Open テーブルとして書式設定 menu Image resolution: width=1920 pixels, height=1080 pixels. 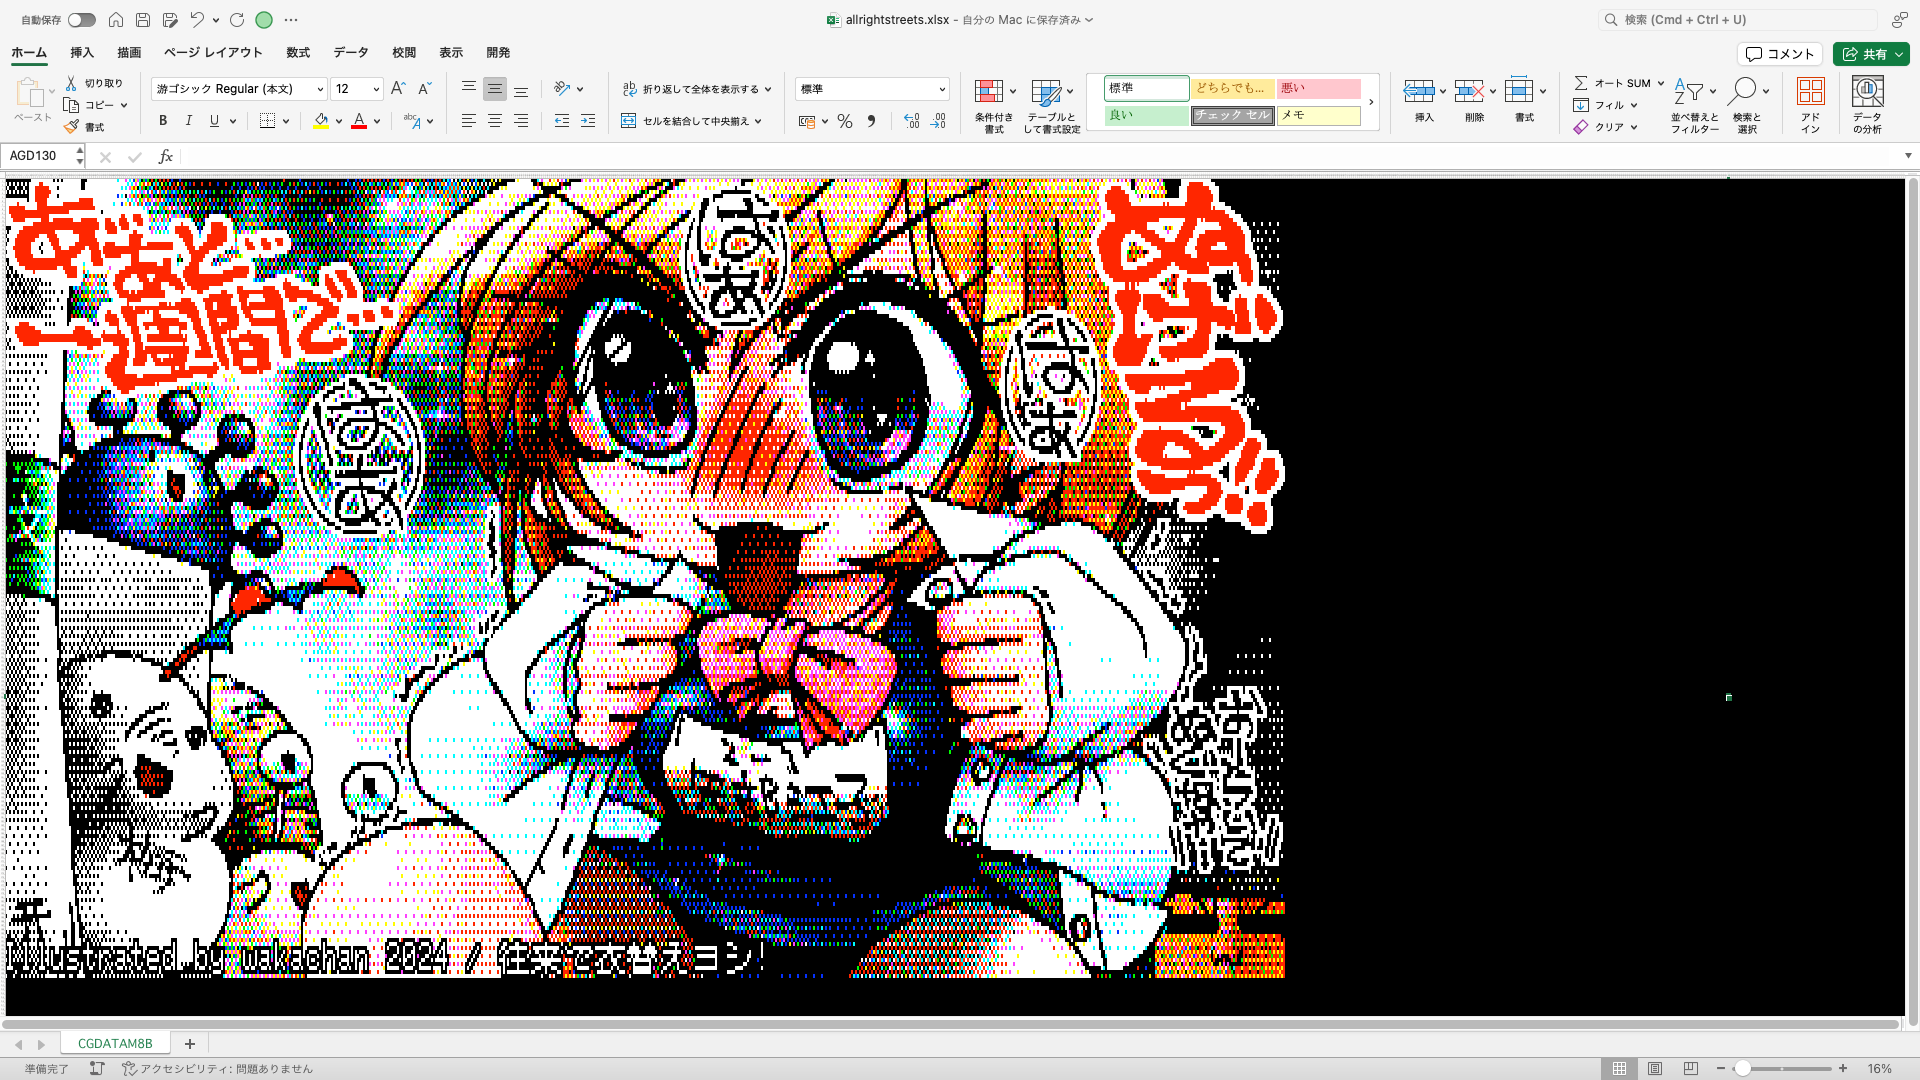(x=1051, y=106)
